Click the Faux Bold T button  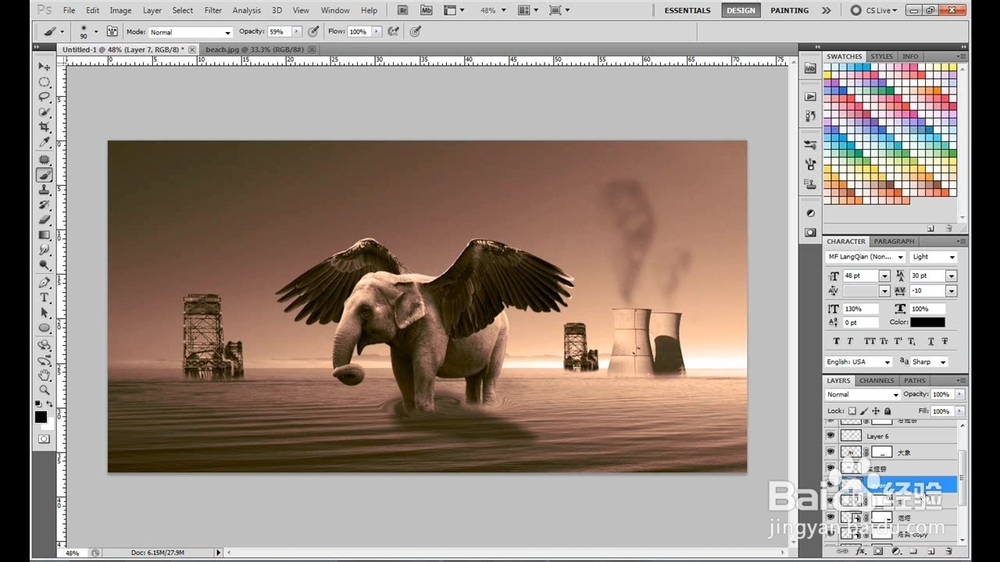836,341
